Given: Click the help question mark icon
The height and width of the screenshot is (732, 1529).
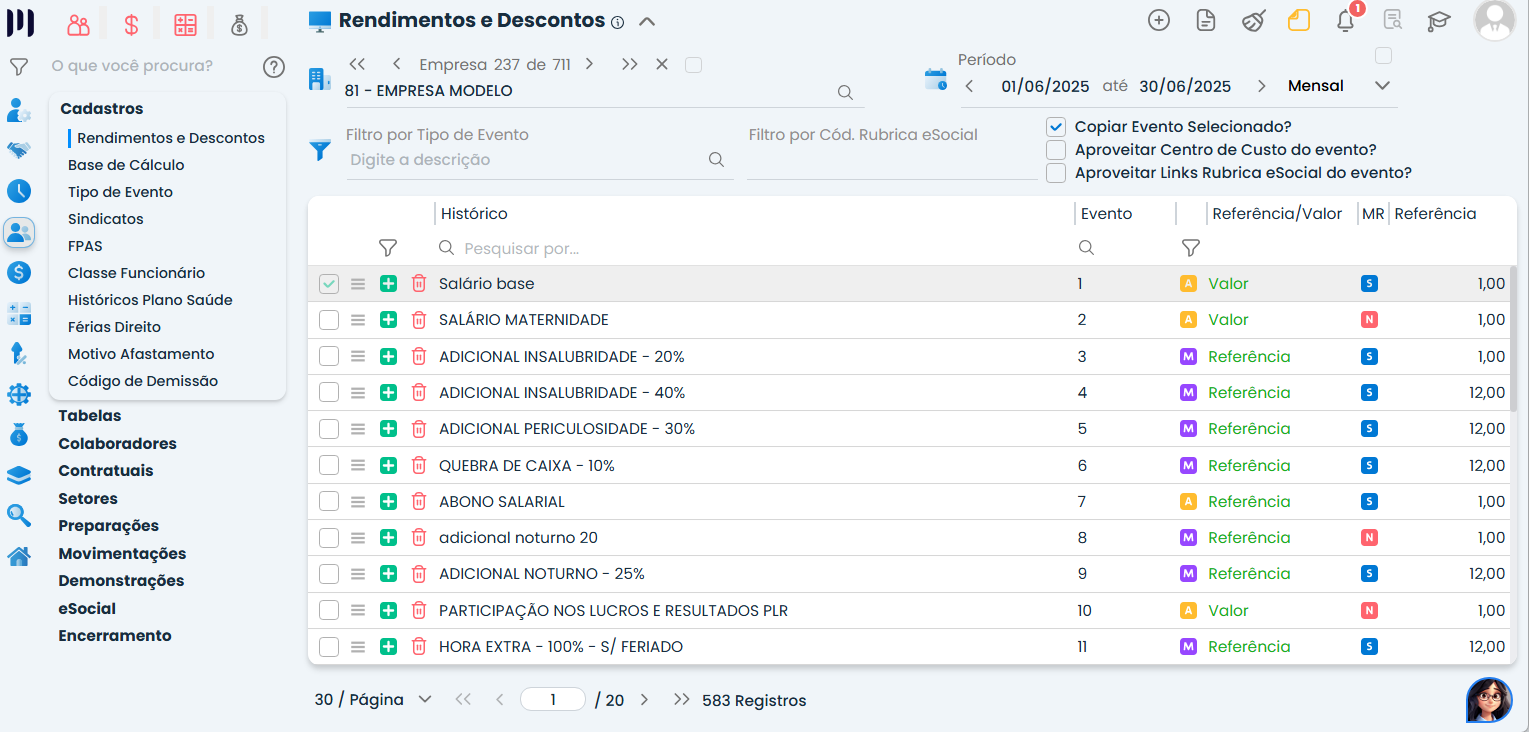Looking at the screenshot, I should tap(274, 67).
